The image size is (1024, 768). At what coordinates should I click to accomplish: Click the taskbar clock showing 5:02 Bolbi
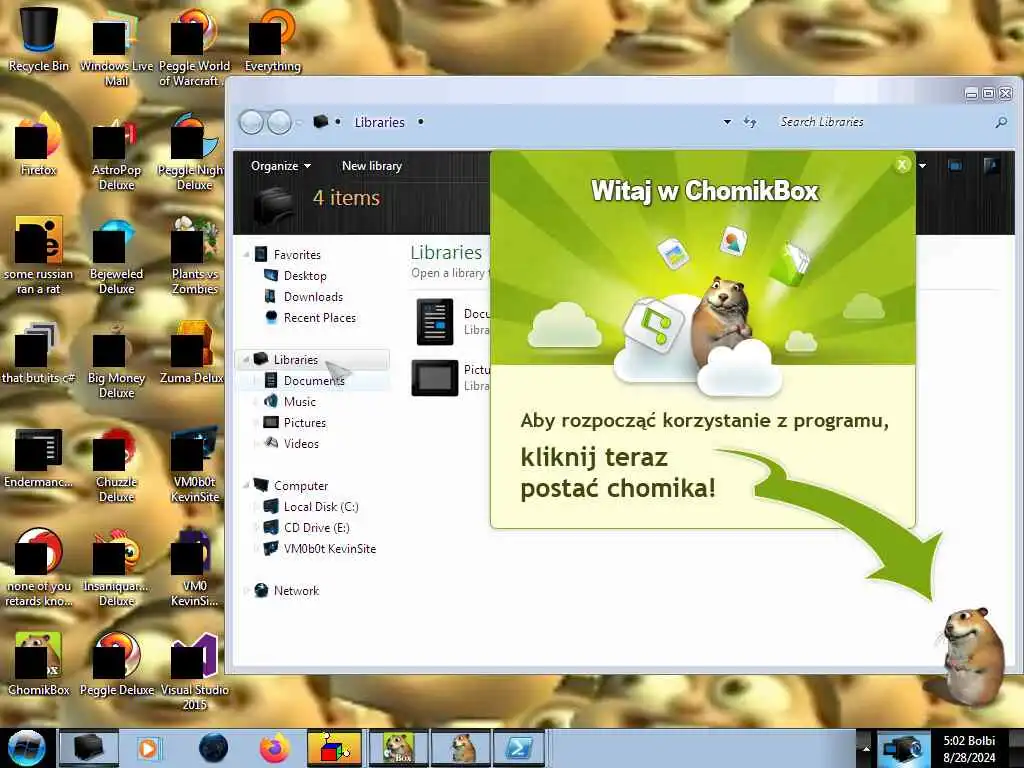969,749
